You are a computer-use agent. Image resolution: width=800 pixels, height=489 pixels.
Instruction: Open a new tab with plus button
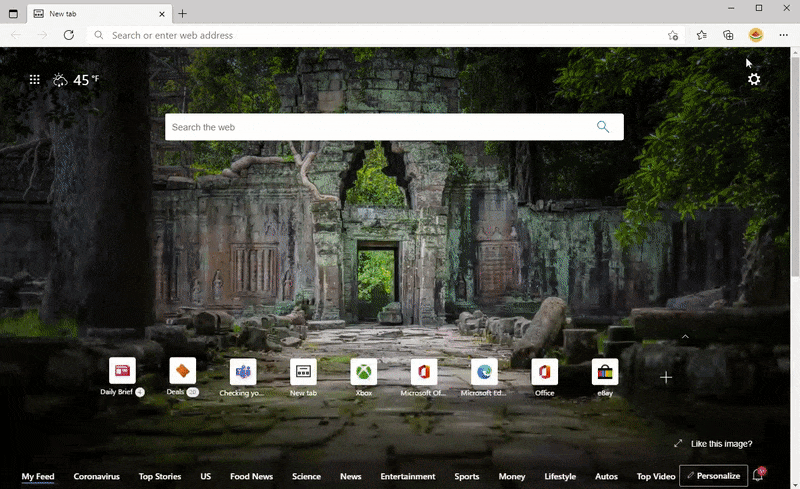(x=182, y=14)
